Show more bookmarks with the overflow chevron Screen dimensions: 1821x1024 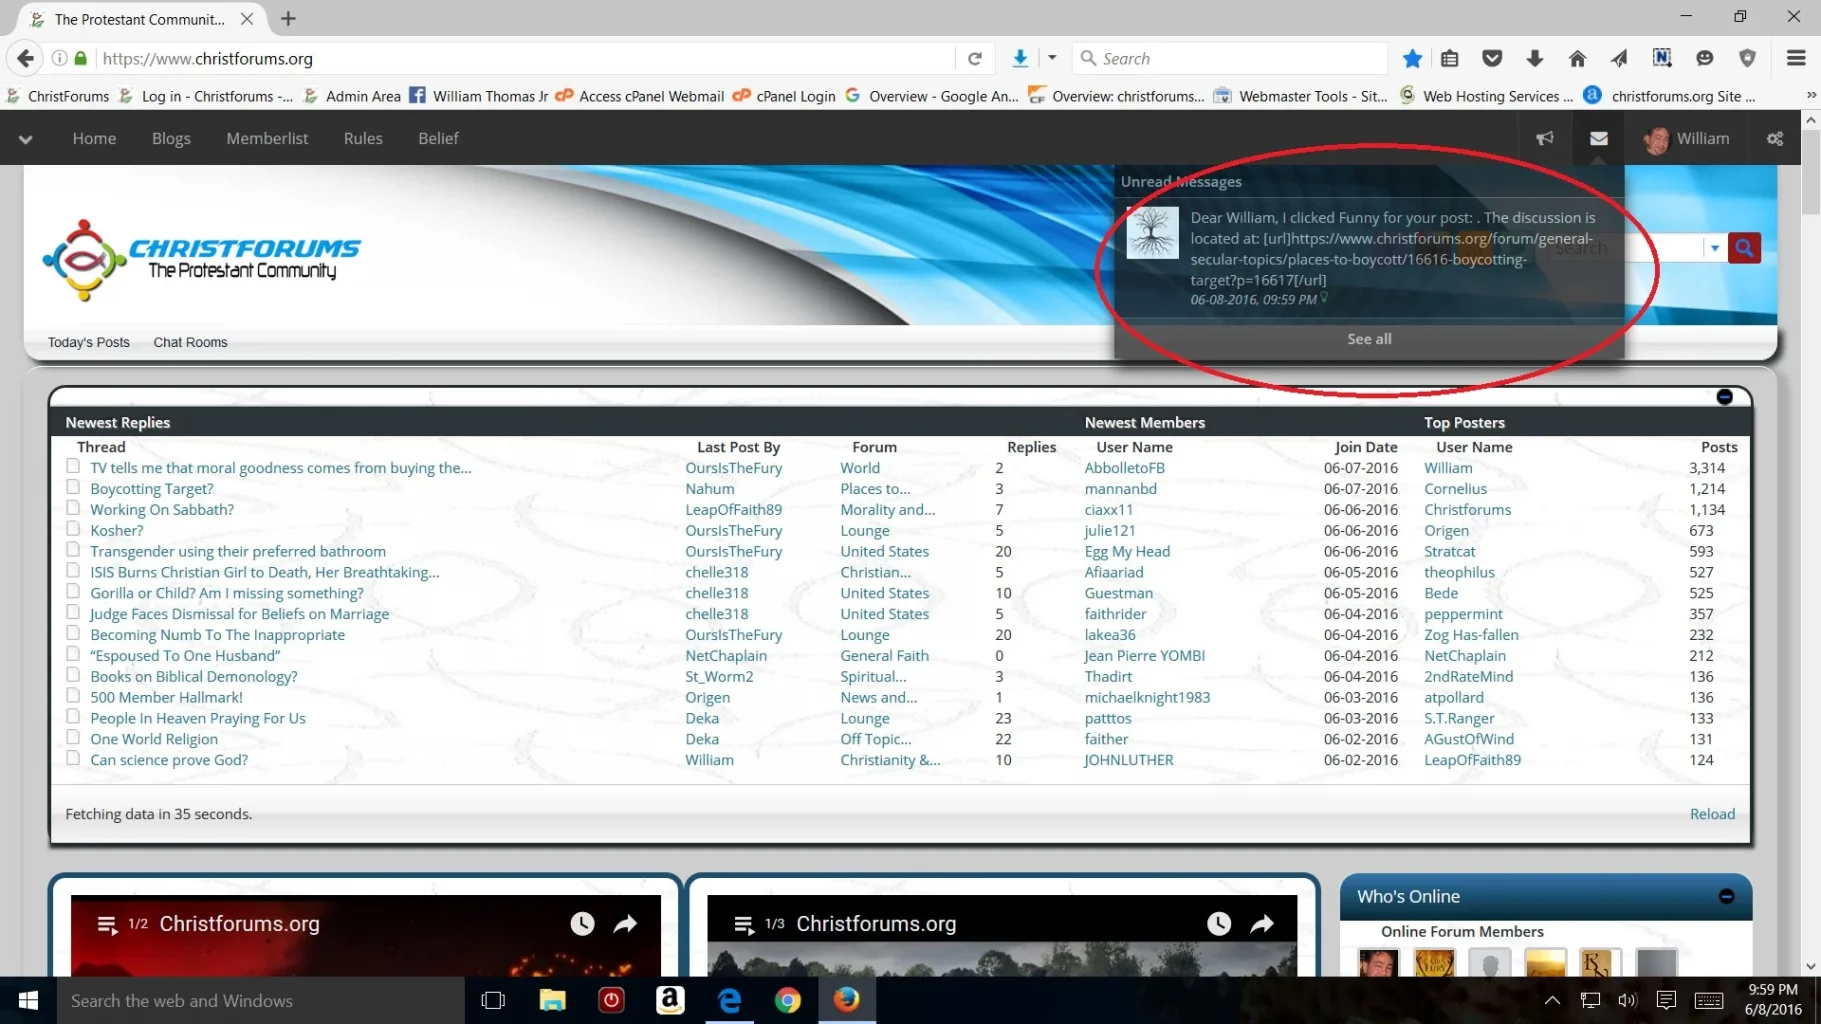[x=1810, y=96]
